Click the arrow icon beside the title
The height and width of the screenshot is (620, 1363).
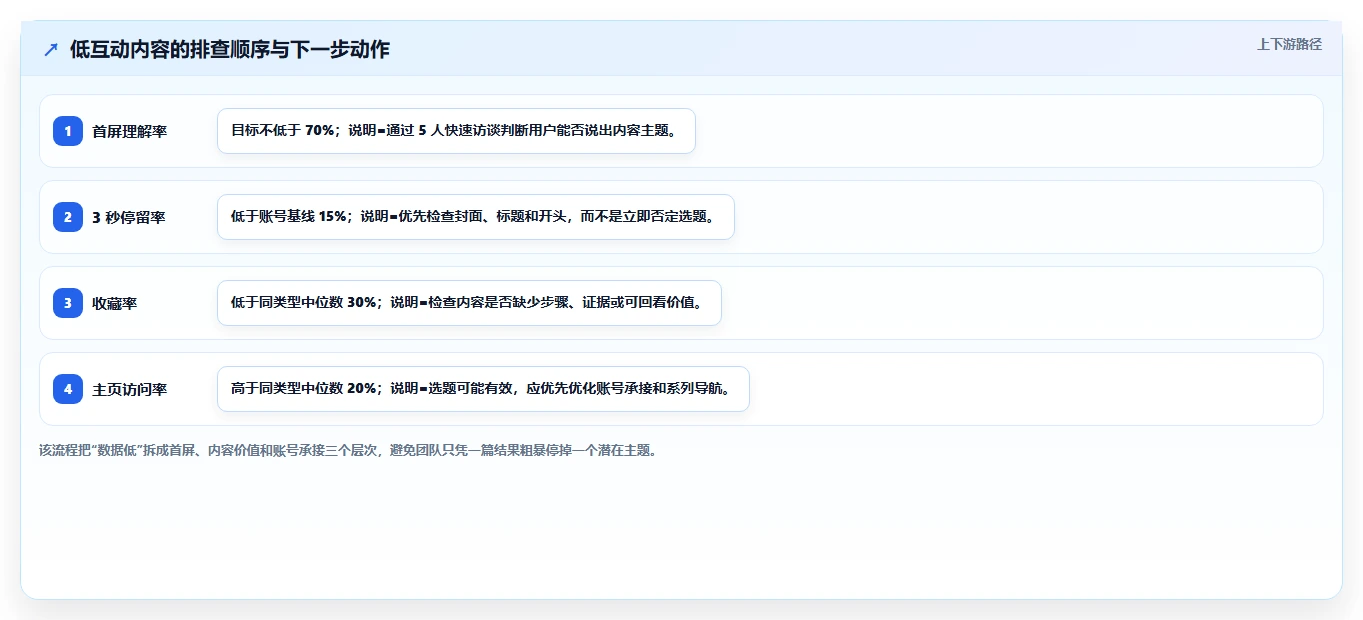tap(51, 49)
